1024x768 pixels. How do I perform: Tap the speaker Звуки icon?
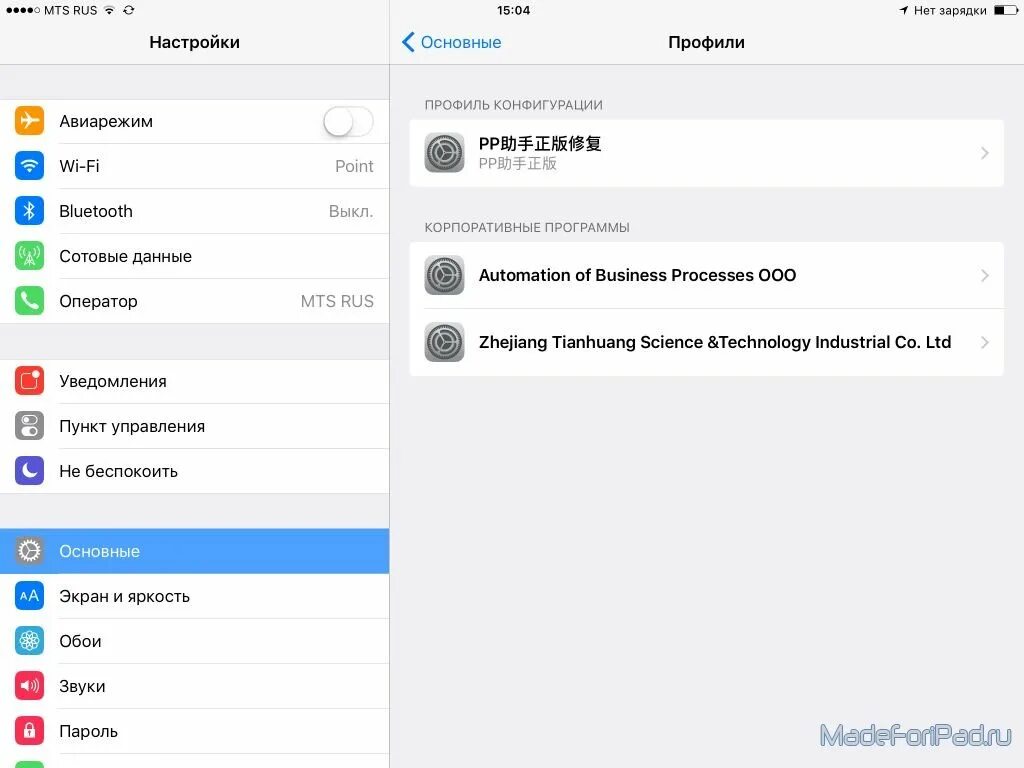point(29,686)
